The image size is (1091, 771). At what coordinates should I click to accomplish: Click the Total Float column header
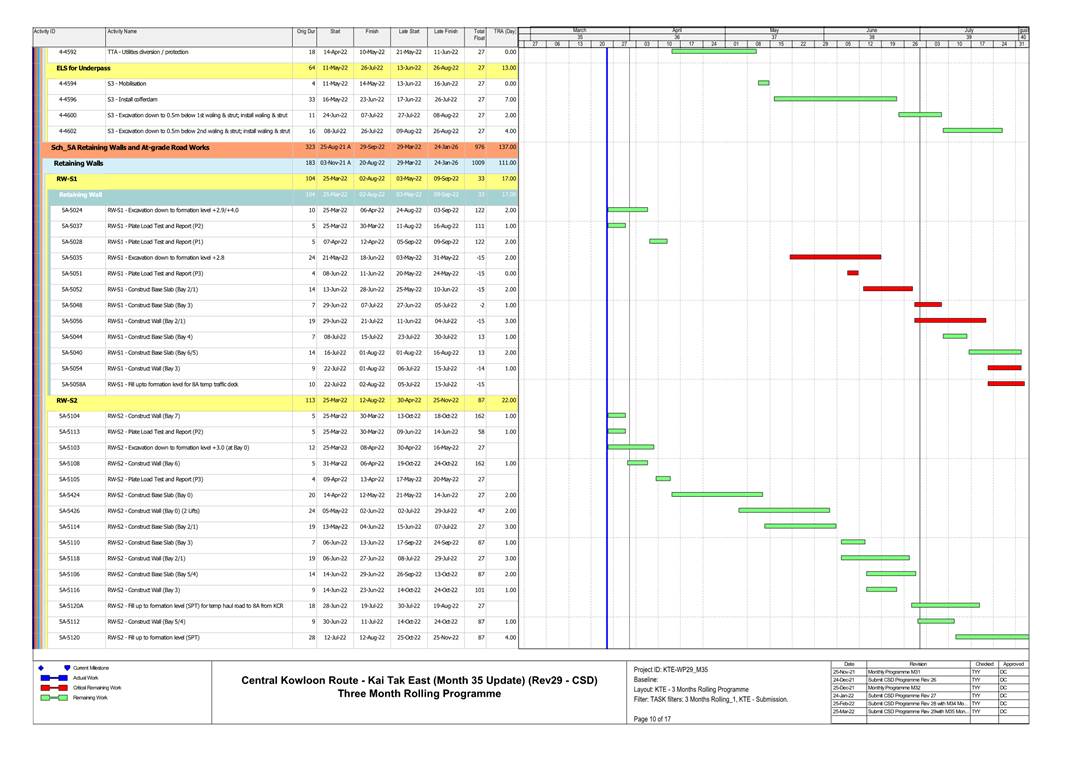click(480, 35)
